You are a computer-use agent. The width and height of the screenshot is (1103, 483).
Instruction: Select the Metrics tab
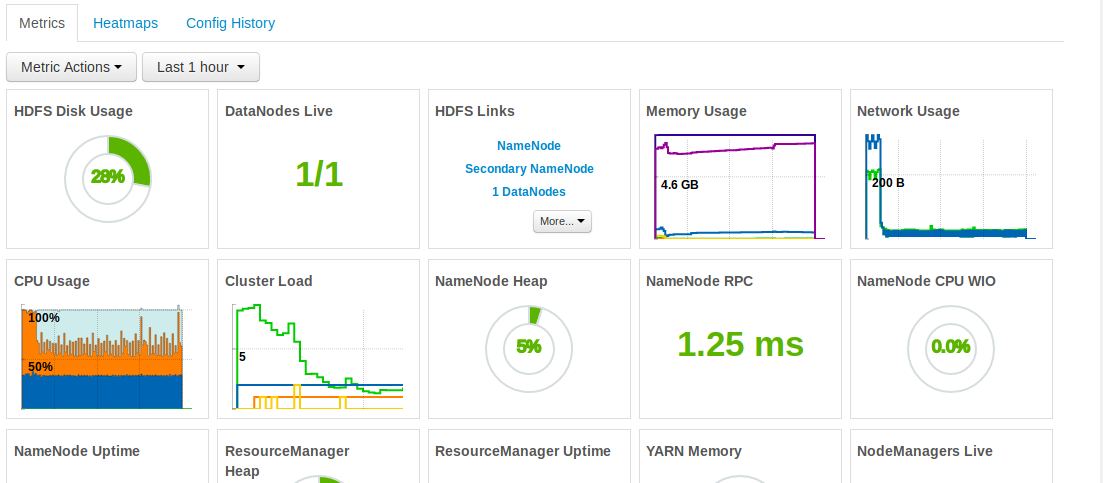click(42, 23)
